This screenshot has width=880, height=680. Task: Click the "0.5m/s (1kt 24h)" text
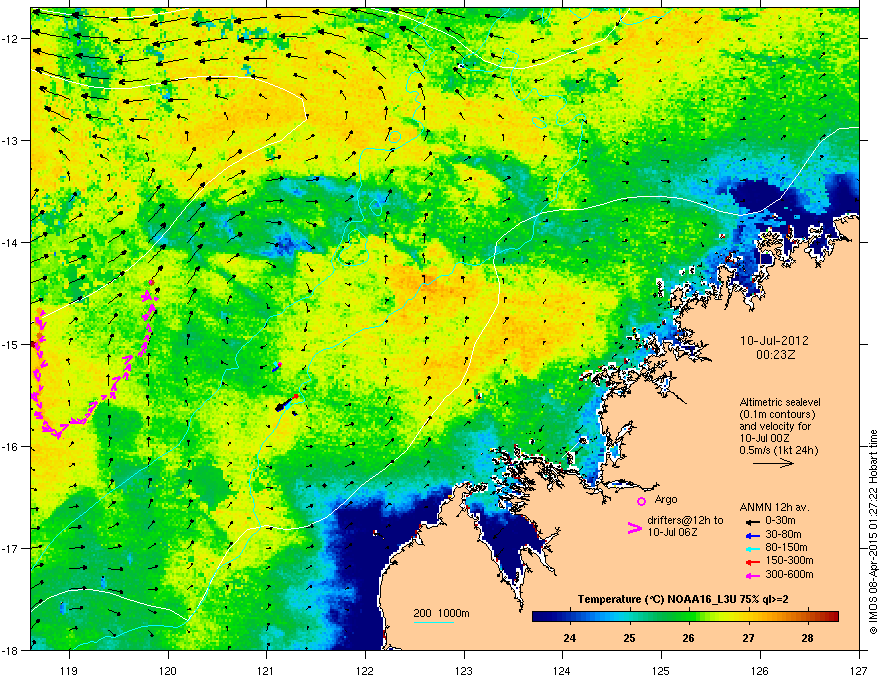tap(778, 450)
